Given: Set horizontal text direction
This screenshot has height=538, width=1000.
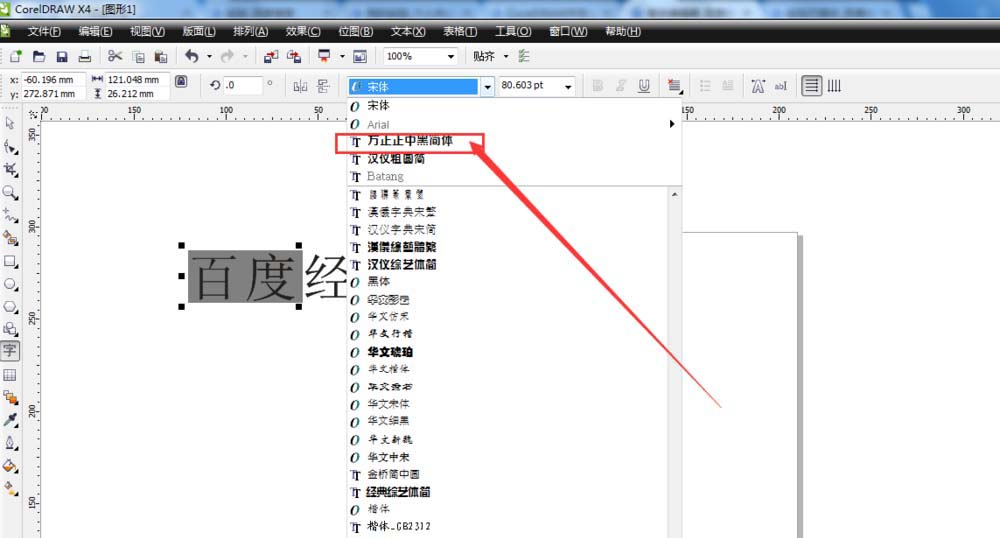Looking at the screenshot, I should [x=811, y=85].
